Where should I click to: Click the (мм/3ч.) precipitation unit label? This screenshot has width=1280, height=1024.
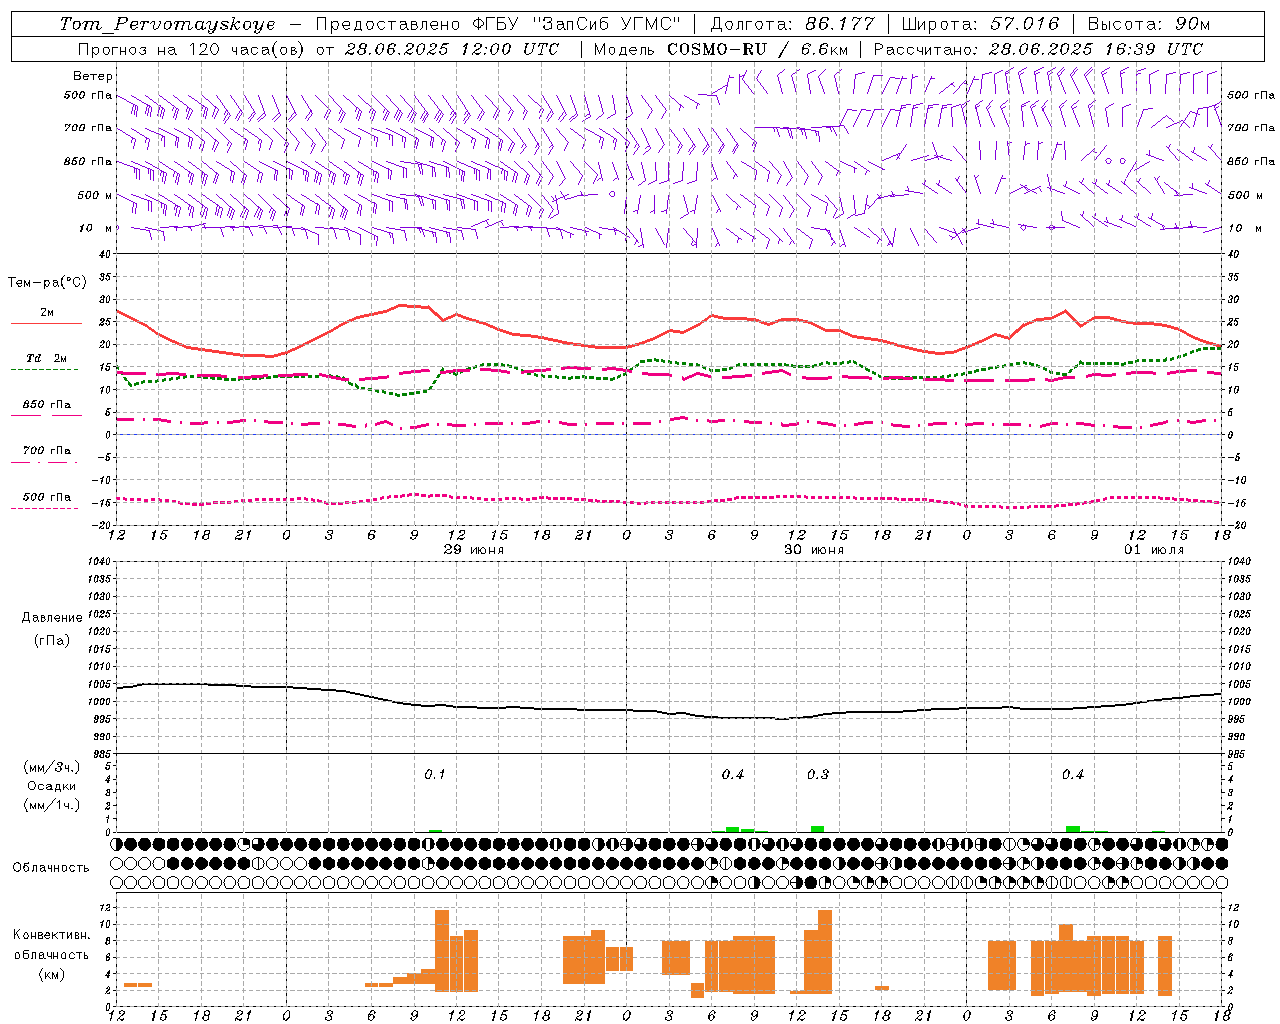point(52,767)
